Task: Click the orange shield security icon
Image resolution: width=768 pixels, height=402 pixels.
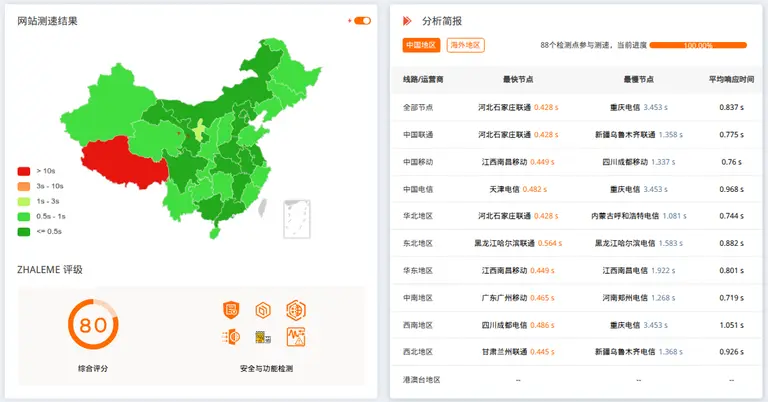Action: tap(231, 310)
